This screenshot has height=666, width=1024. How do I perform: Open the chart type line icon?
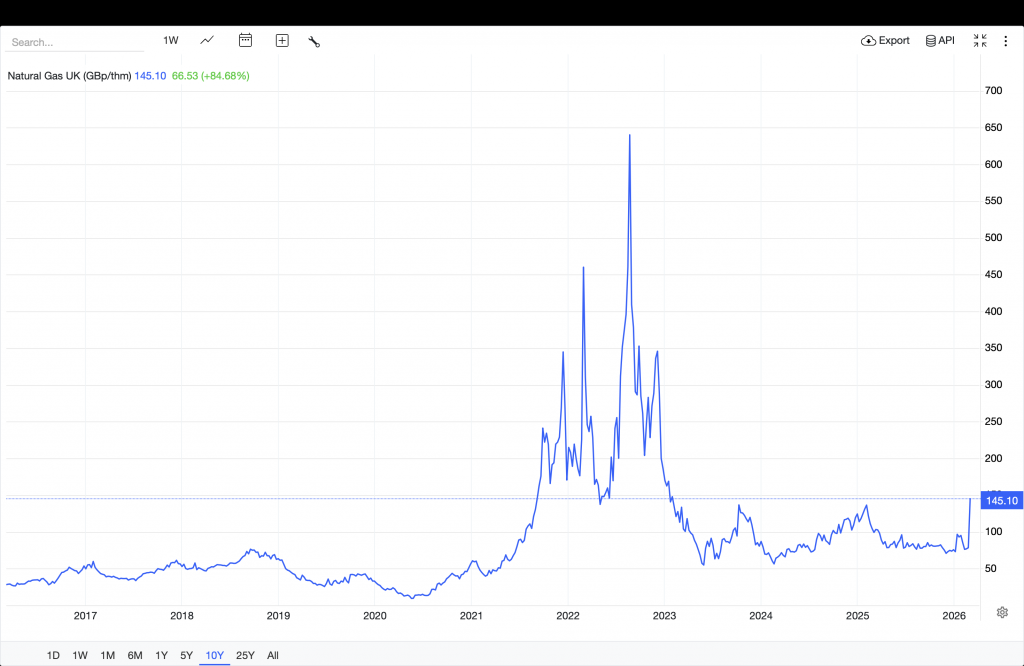207,41
